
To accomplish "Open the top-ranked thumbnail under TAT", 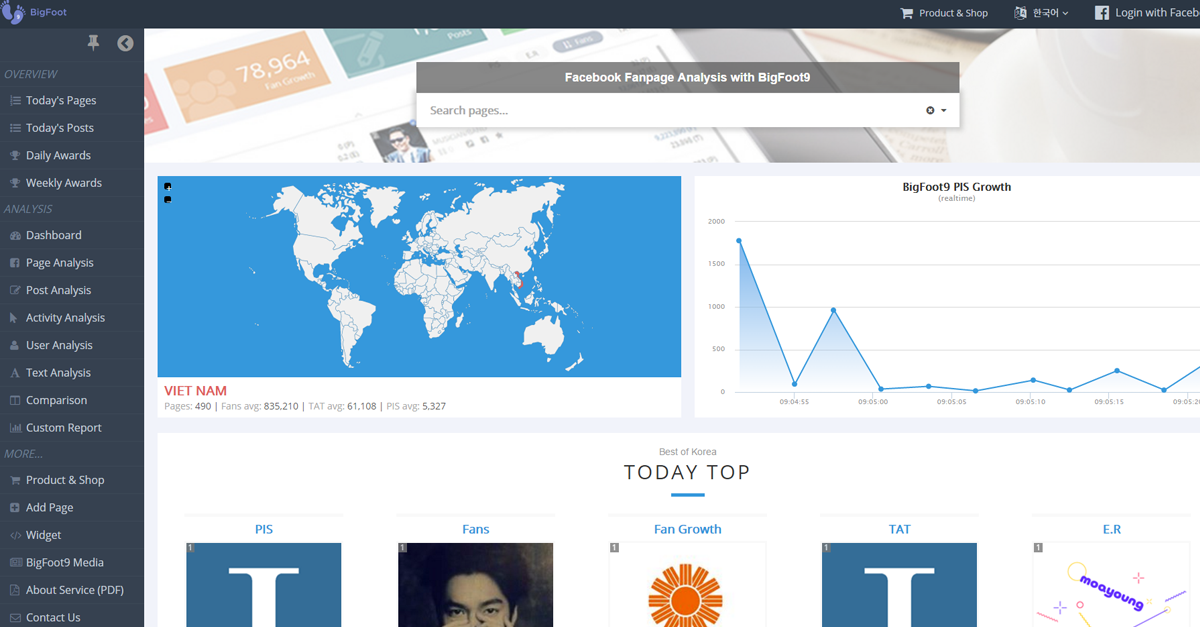I will 900,585.
